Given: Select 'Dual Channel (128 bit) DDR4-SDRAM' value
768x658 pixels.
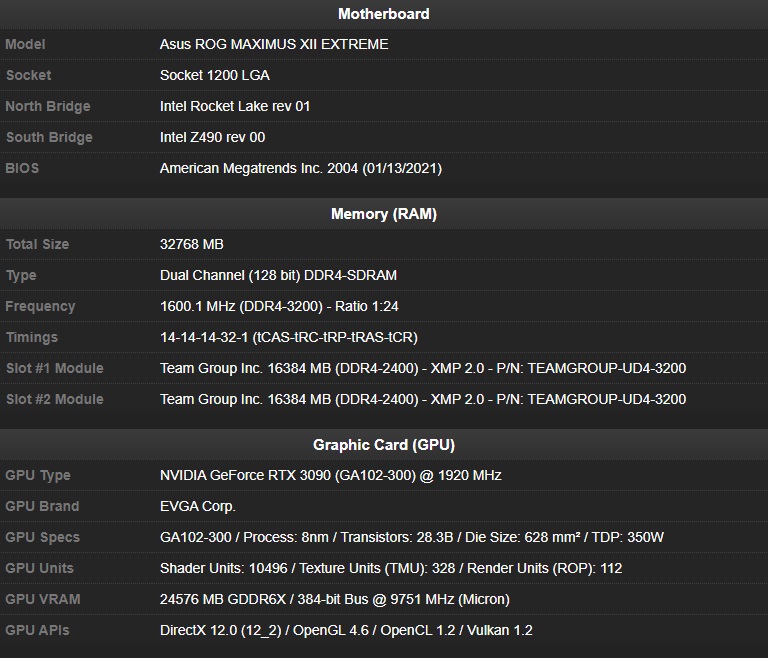Looking at the screenshot, I should [278, 275].
